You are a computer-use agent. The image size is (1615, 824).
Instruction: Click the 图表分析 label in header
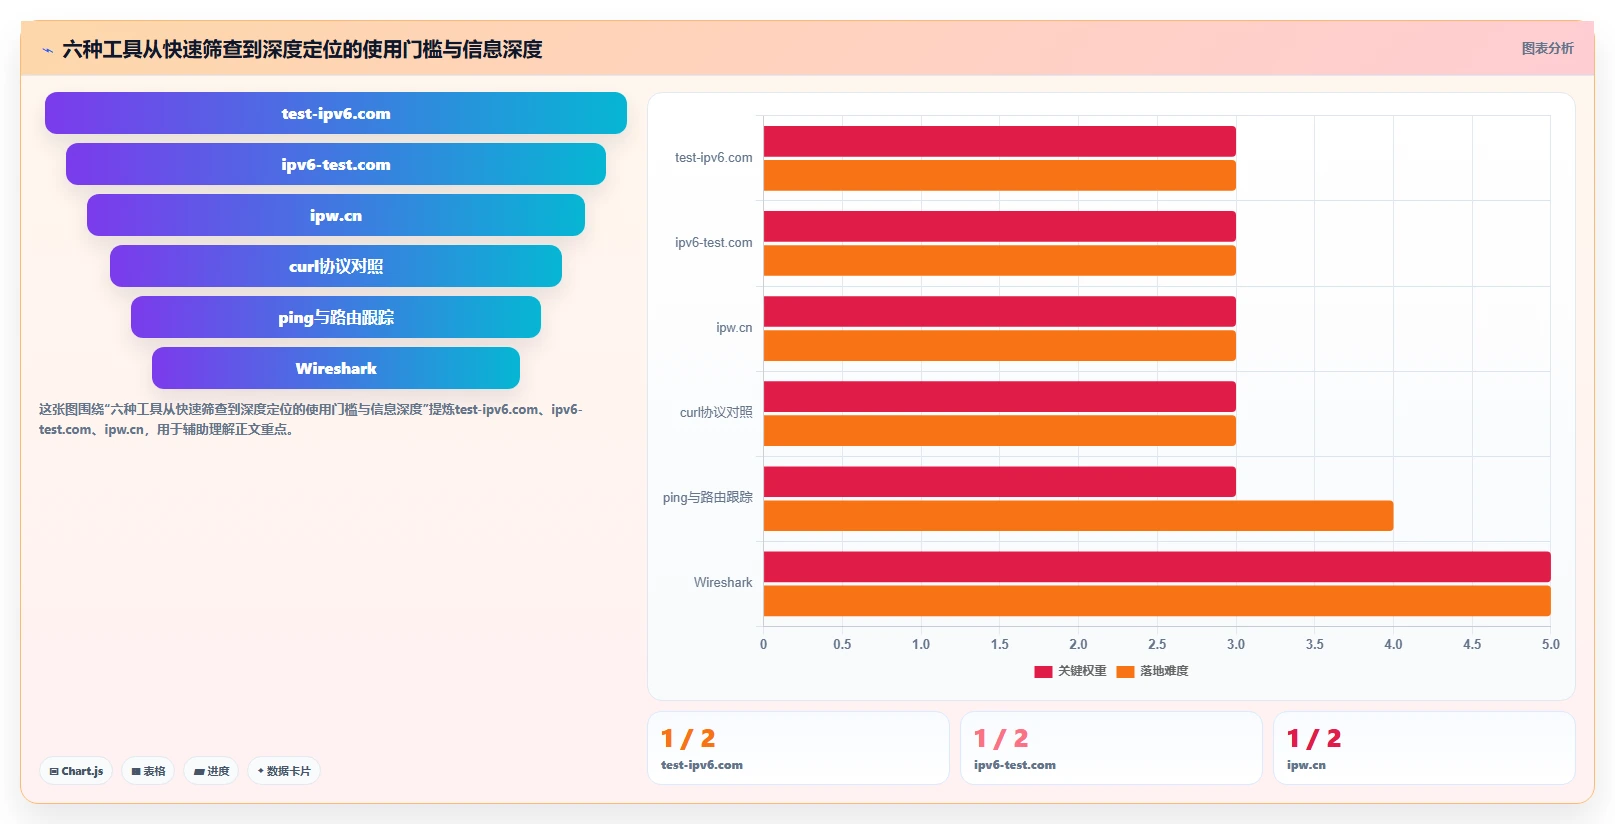point(1547,48)
